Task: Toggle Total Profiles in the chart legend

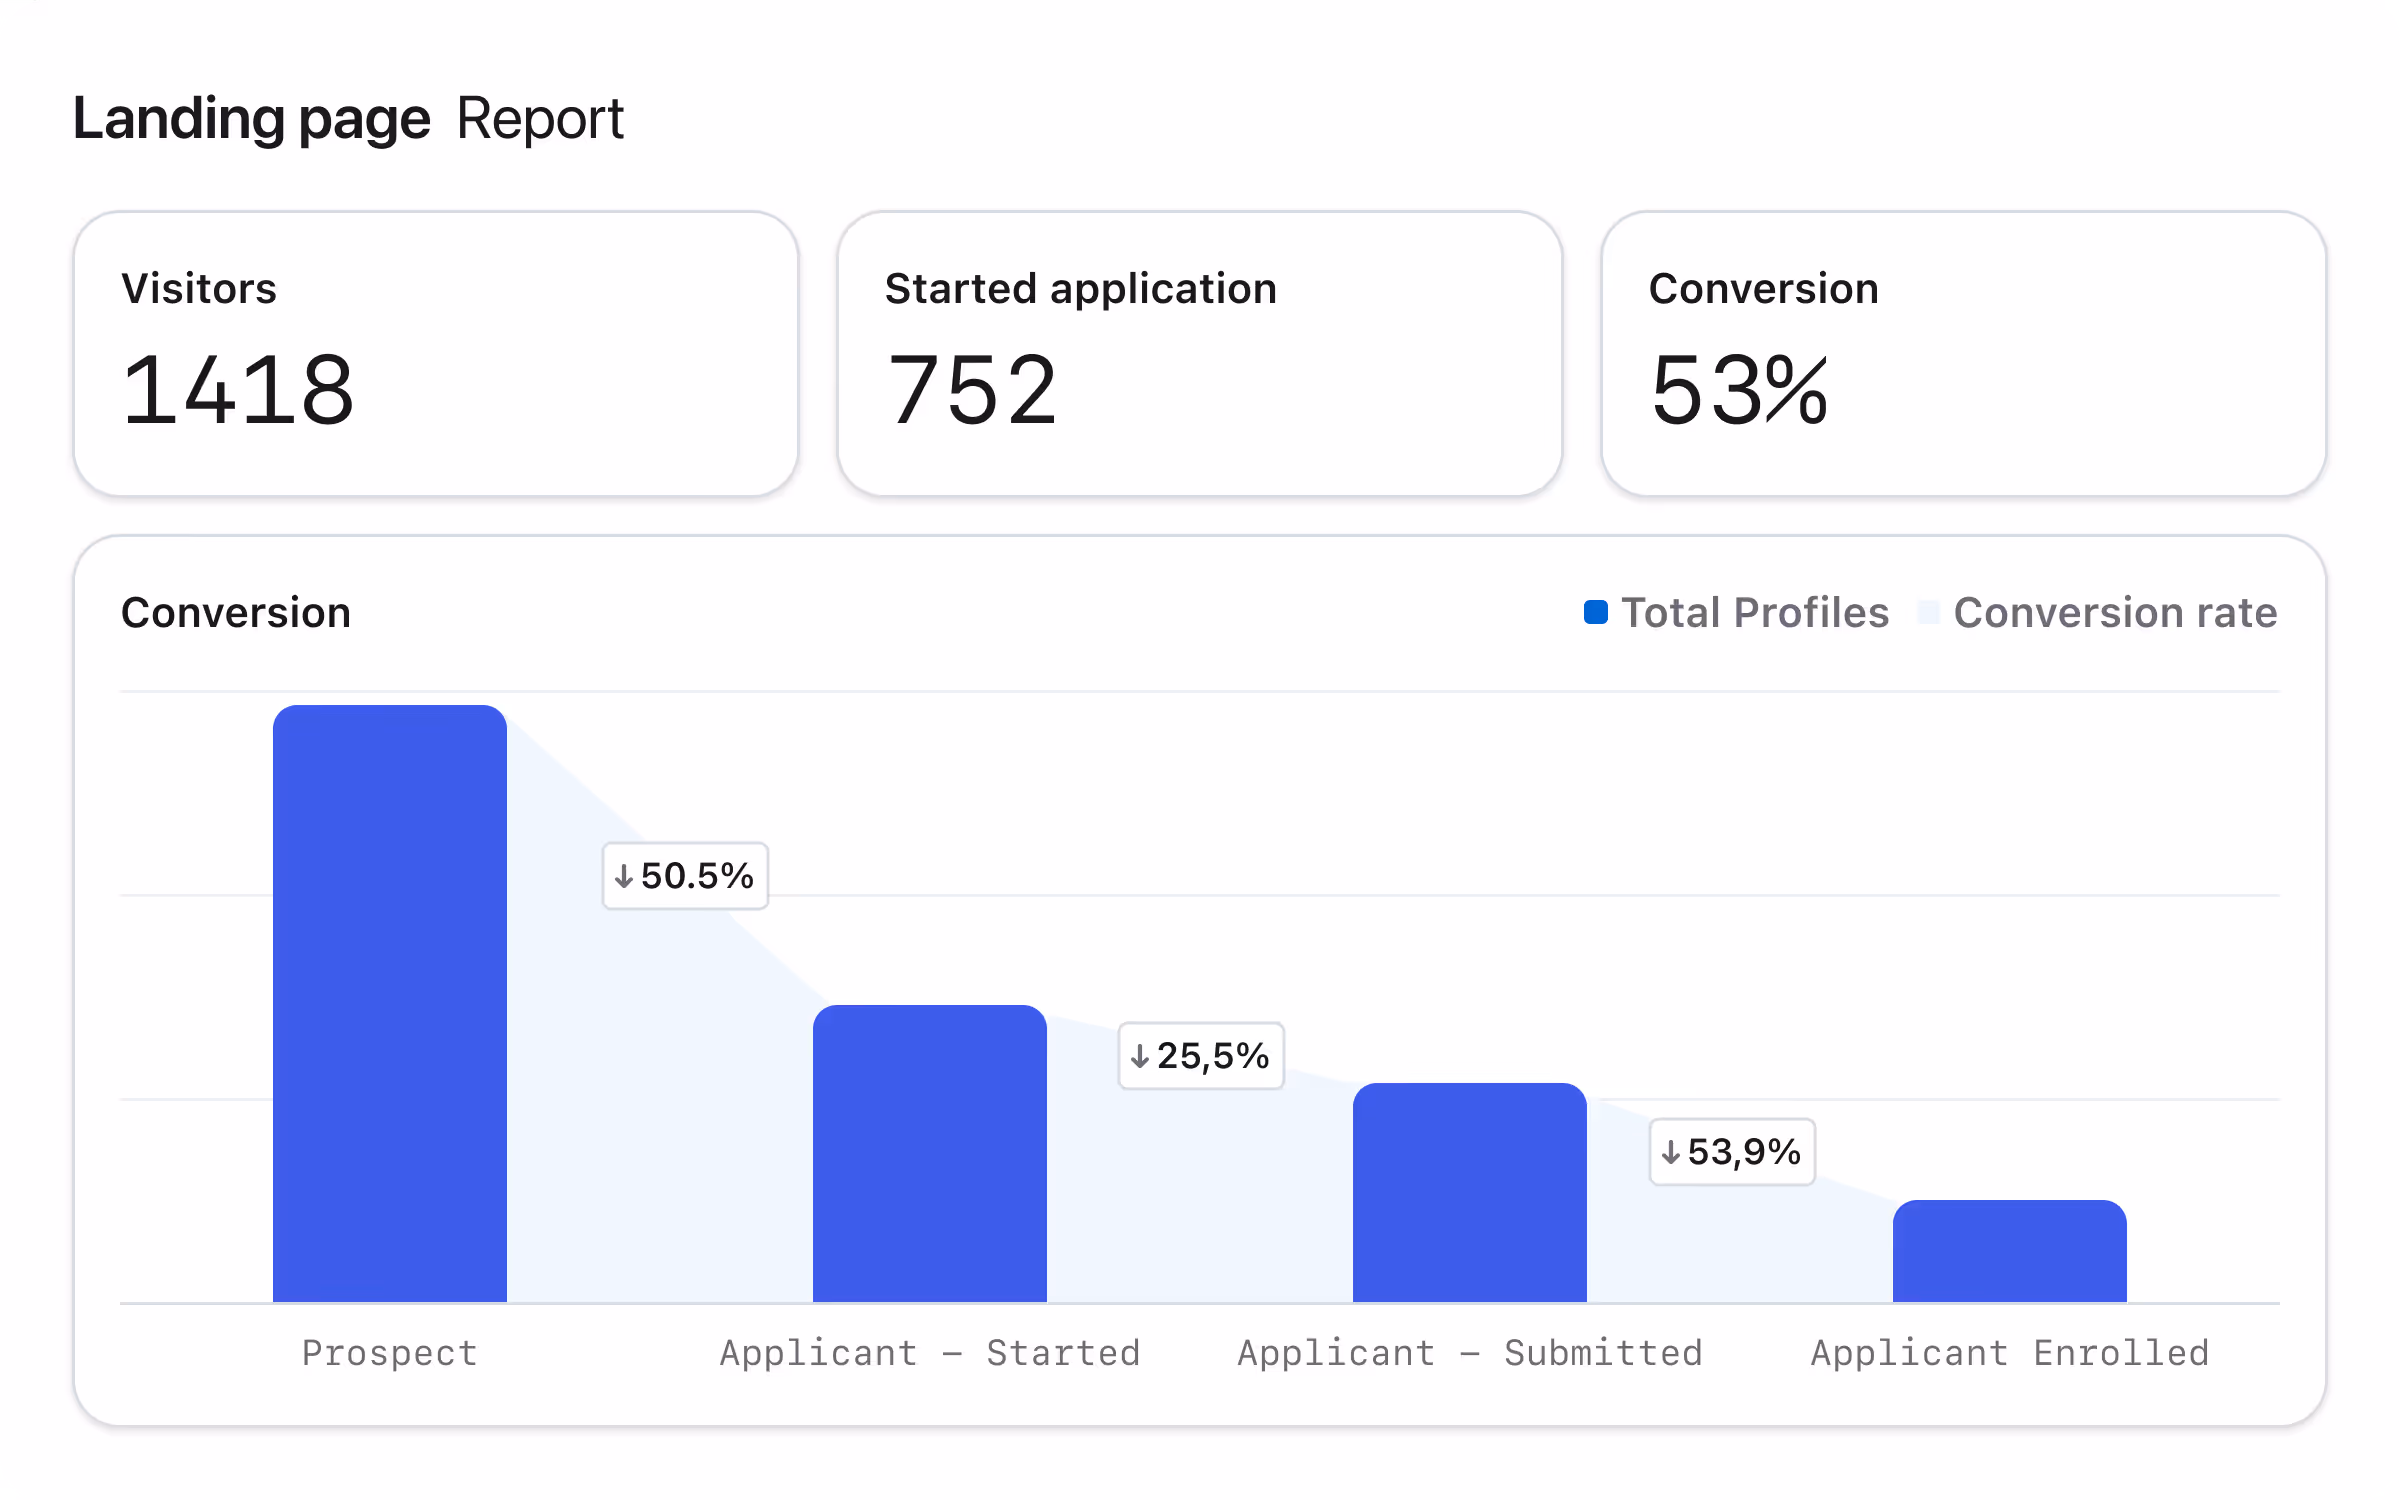Action: coord(1755,612)
